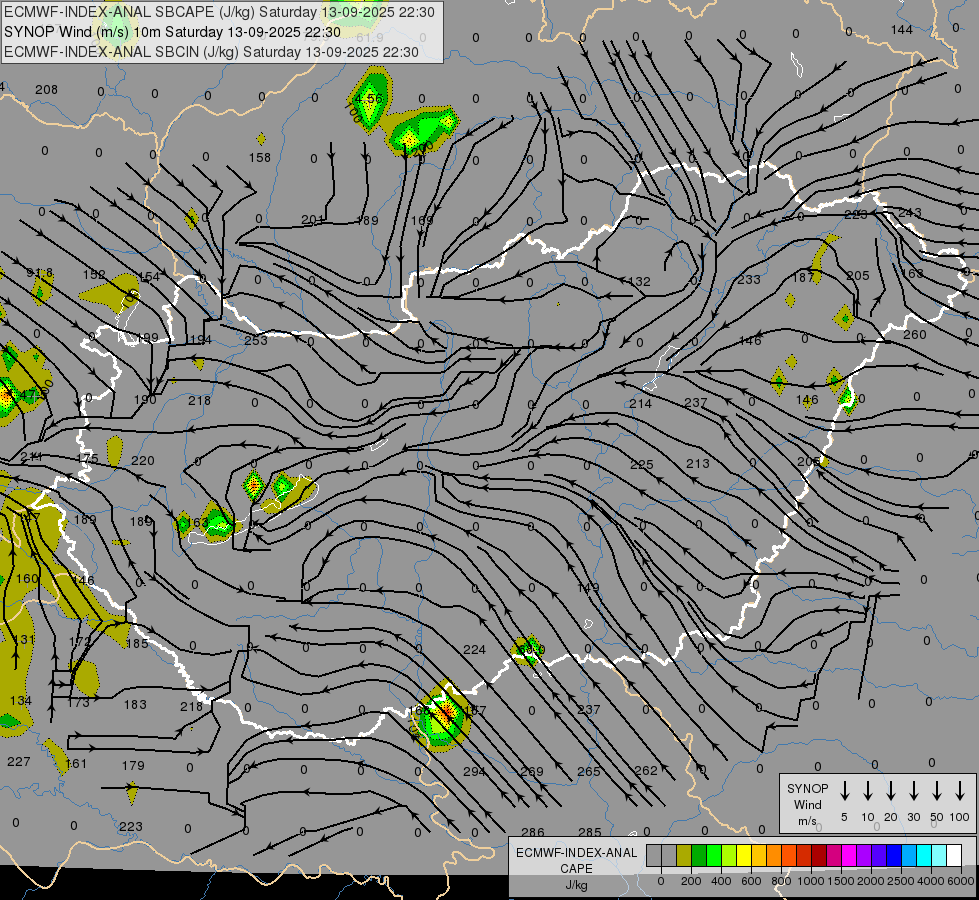Click the 600 tick label on CAPE scale
The height and width of the screenshot is (900, 979).
pyautogui.click(x=751, y=881)
